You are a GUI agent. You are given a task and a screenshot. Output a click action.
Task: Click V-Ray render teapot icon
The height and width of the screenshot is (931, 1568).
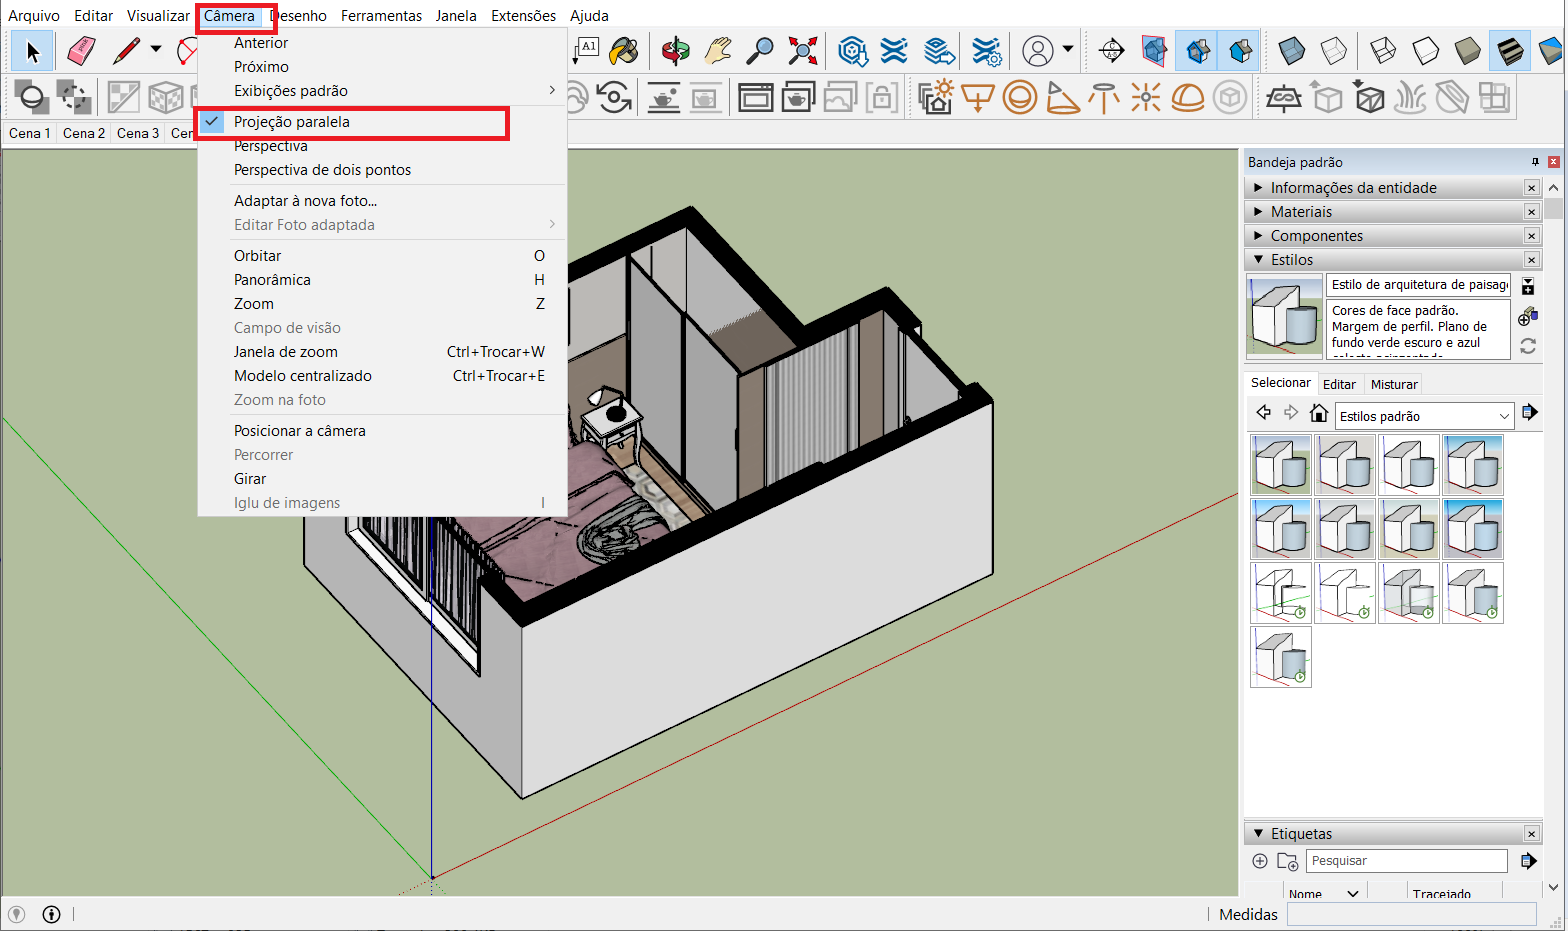coord(664,97)
